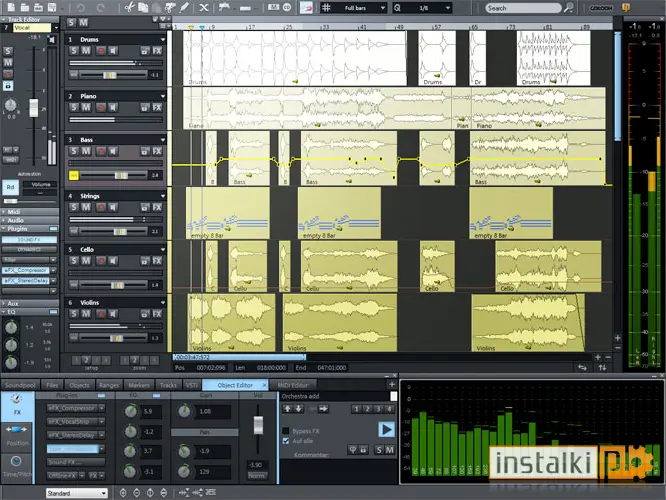Open the Full bars grid dropdown

coord(382,8)
